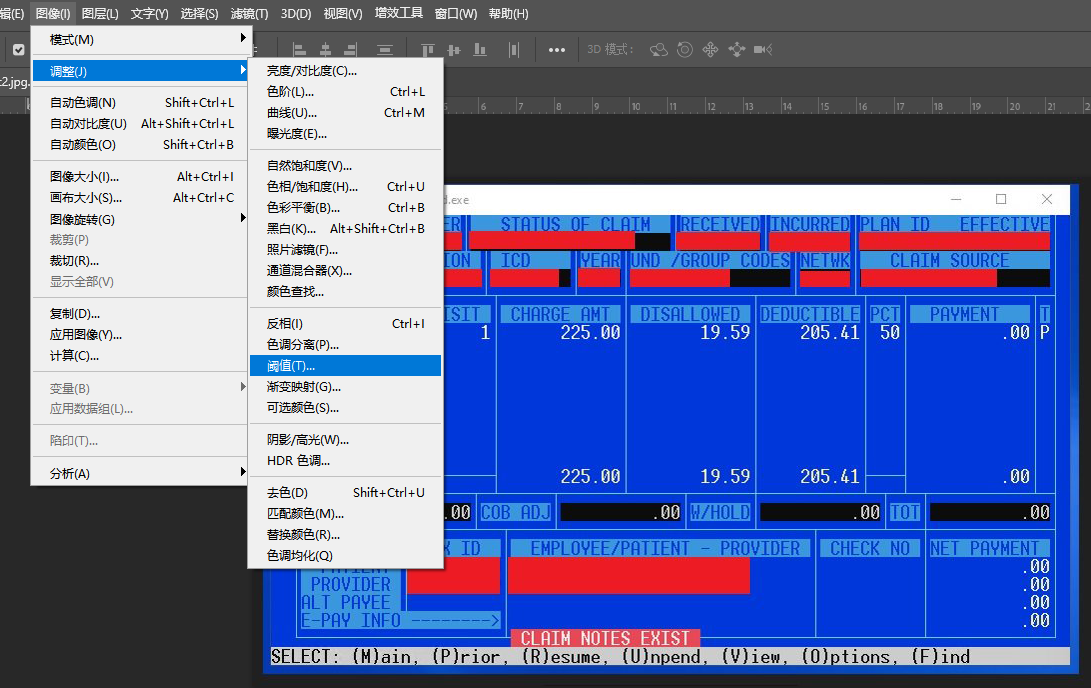Viewport: 1091px width, 688px height.
Task: Choose 替换颜色(R)... adjustment
Action: tap(345, 534)
